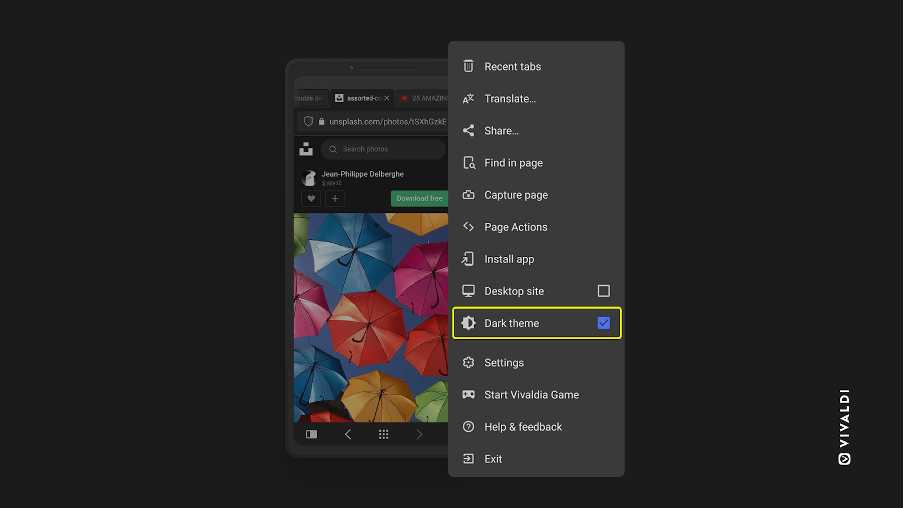
Task: Uncheck the Dark theme checkbox
Action: click(603, 323)
